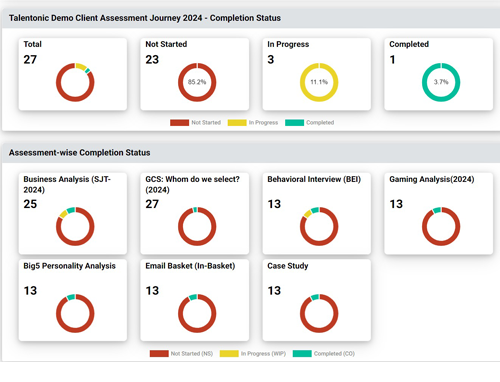Viewport: 500px width, 382px height.
Task: Click the Case Study count 13
Action: coord(274,291)
